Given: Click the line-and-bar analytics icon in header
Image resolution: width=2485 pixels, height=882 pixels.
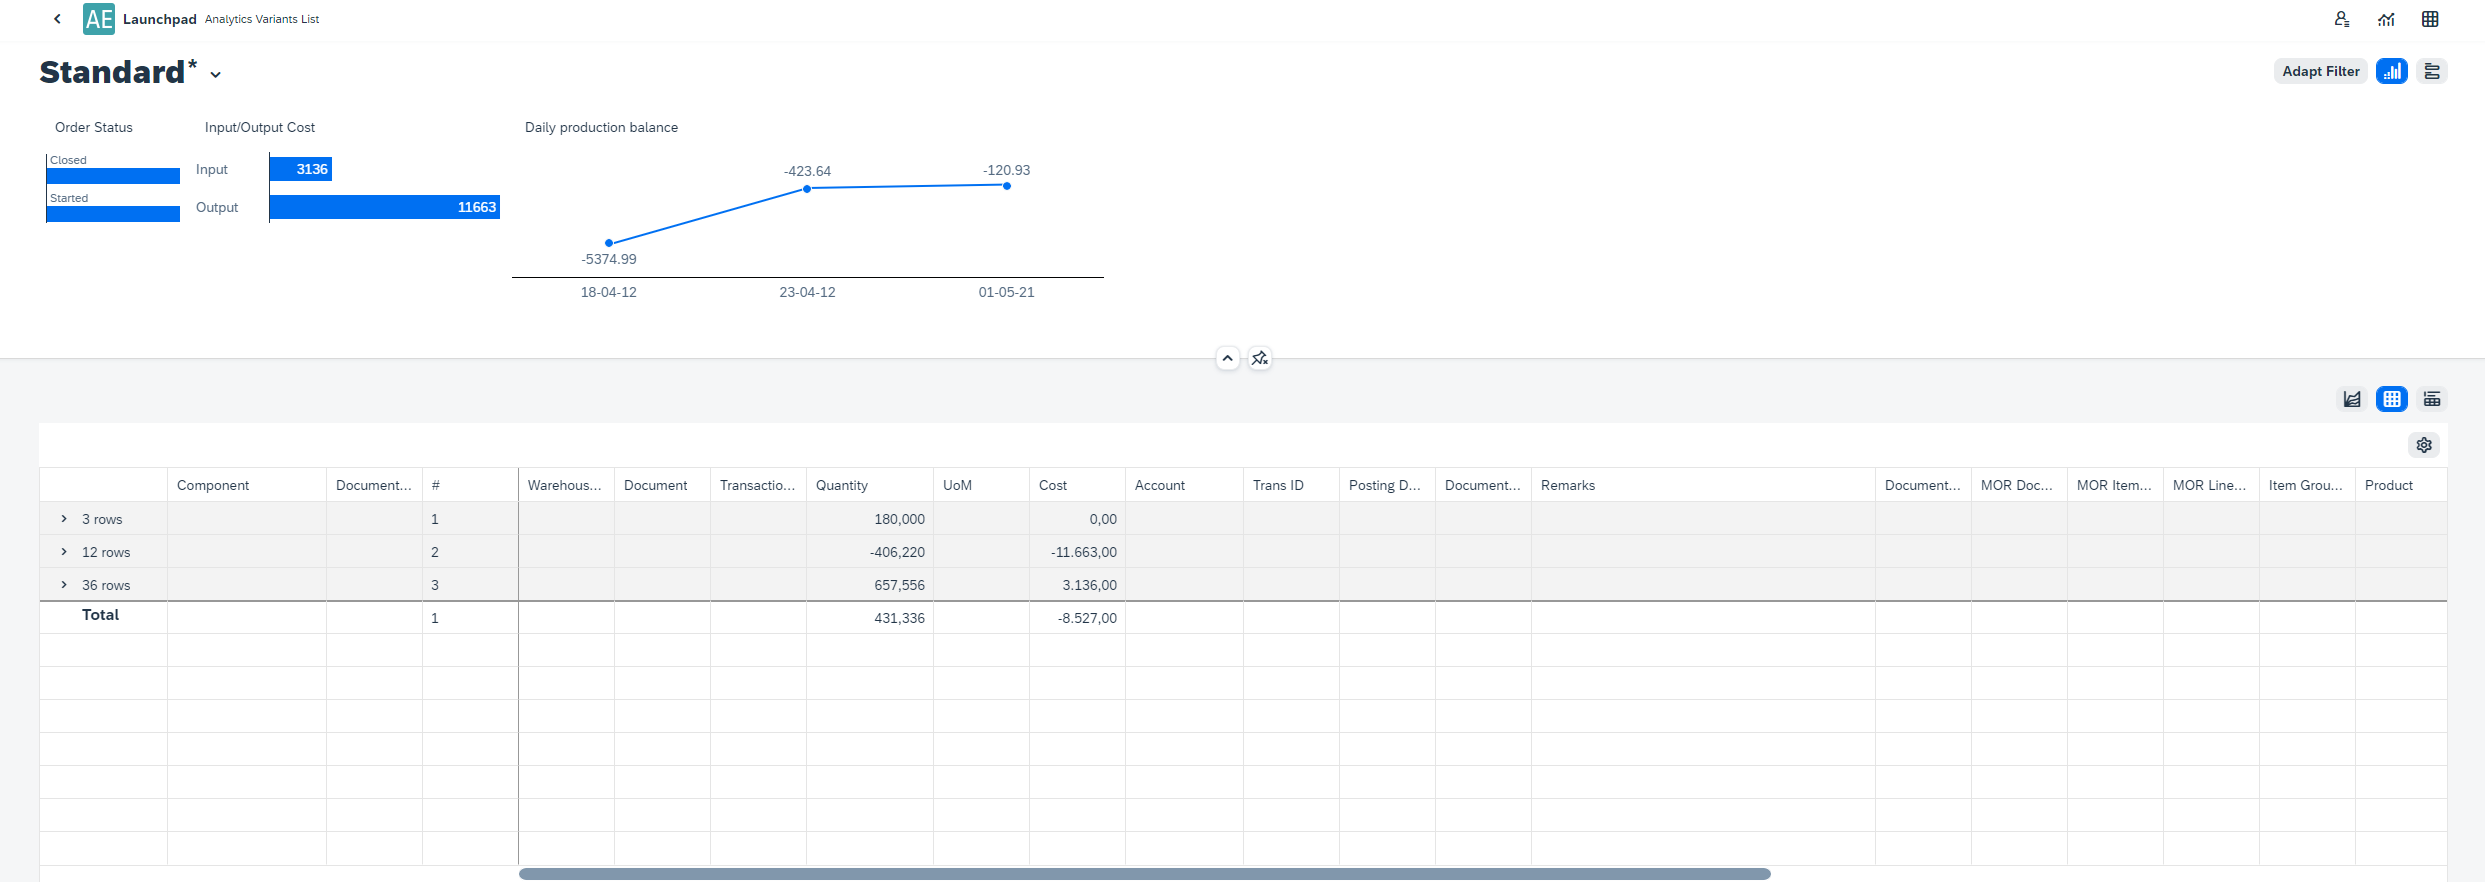Looking at the screenshot, I should 2386,19.
